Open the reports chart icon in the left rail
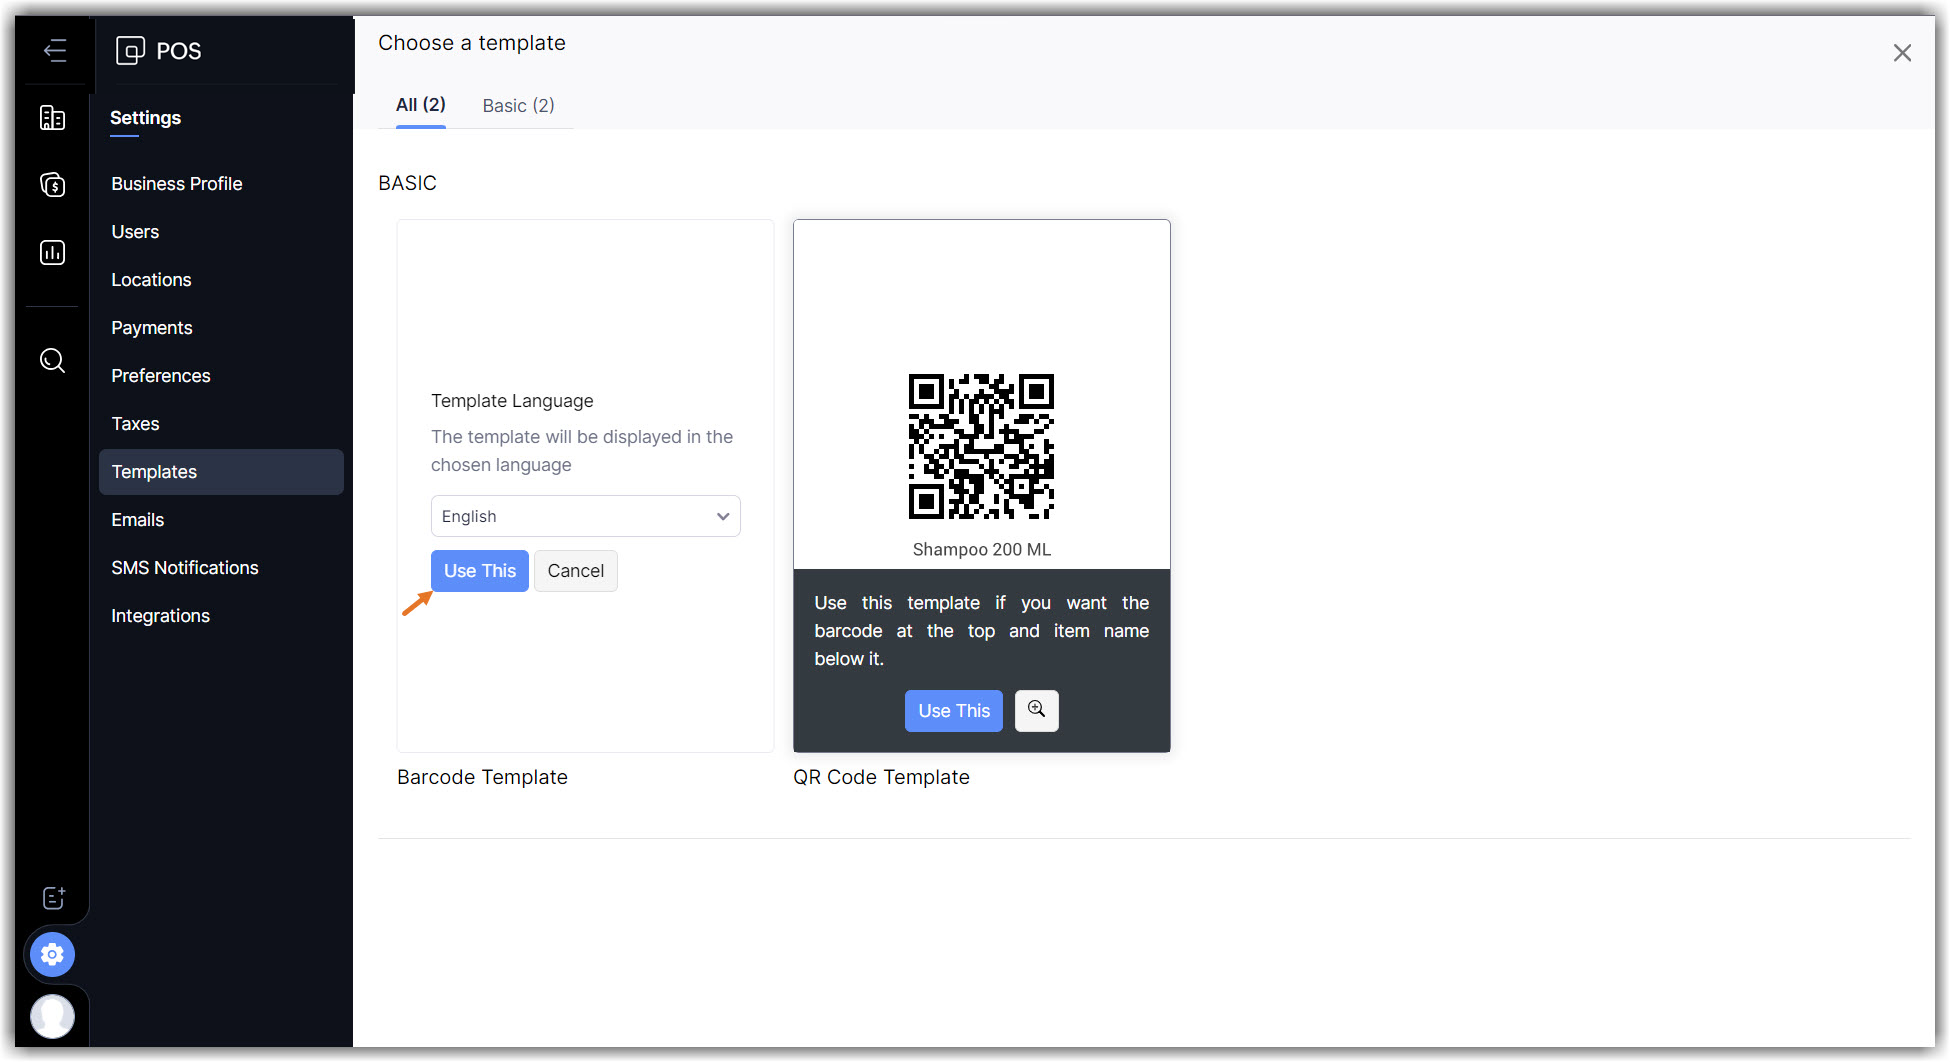The image size is (1950, 1062). 53,252
